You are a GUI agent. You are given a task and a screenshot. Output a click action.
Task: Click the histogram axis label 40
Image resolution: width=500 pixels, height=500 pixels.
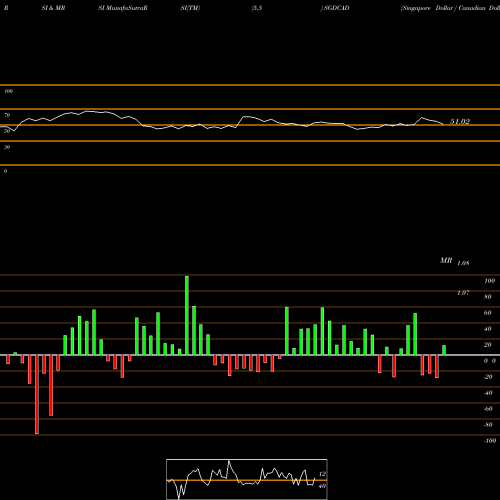click(488, 329)
